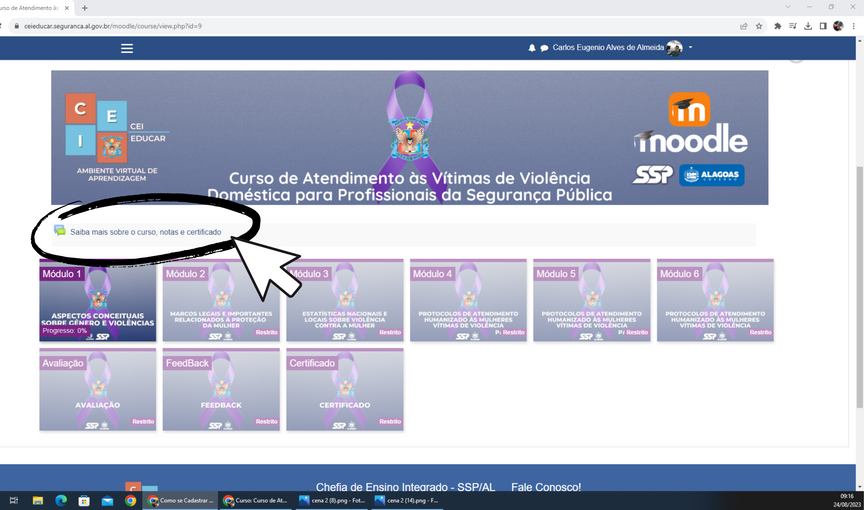864x510 pixels.
Task: Open Carlos Eugenio Alves de Almeida profile
Action: [x=608, y=47]
